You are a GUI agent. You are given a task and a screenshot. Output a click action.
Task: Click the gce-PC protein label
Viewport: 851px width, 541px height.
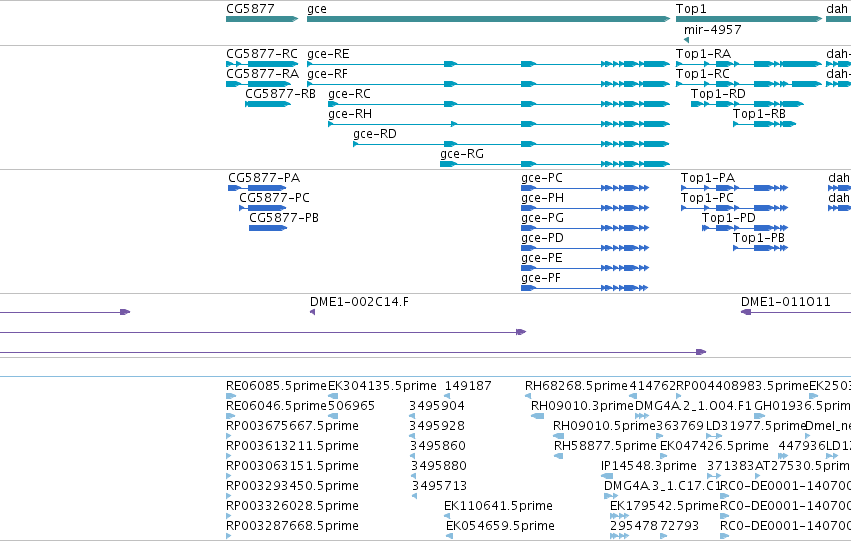[542, 178]
